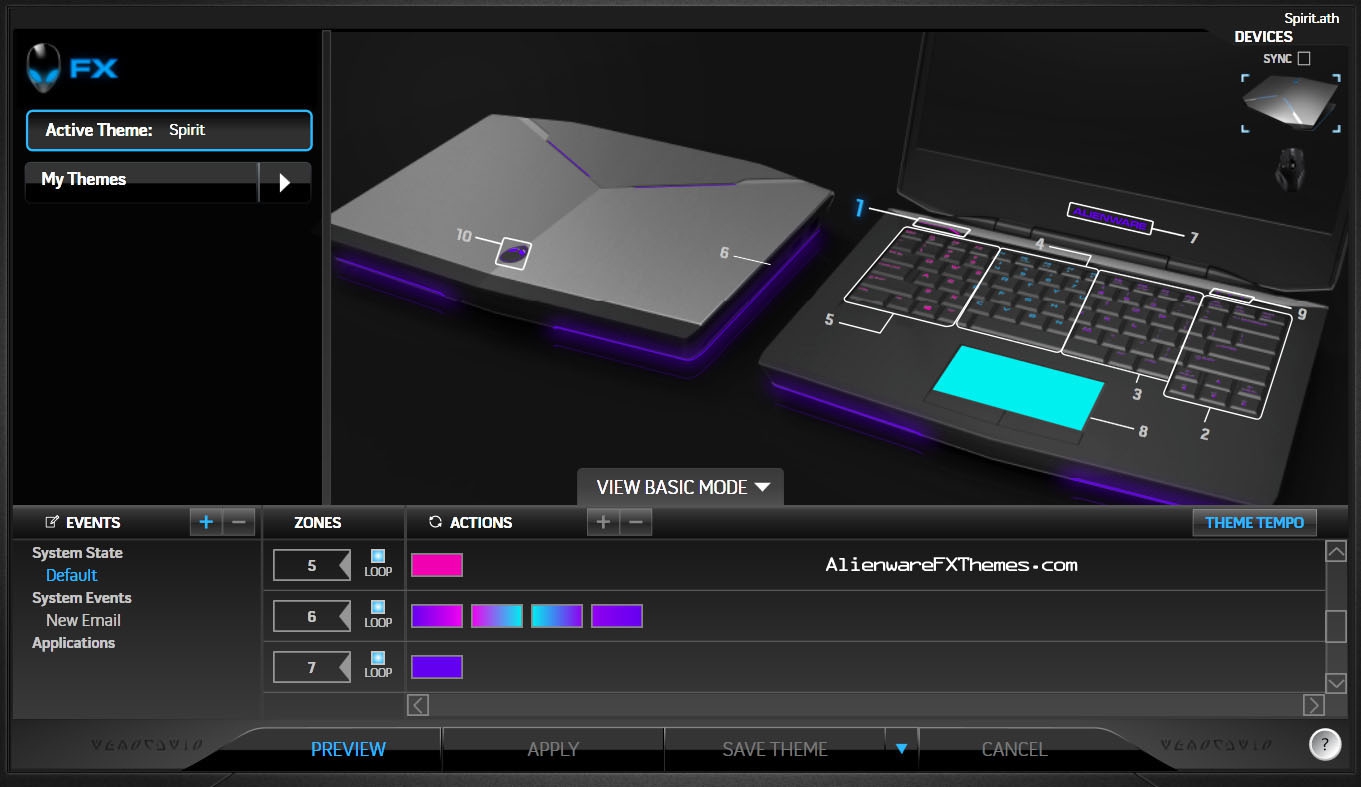Image resolution: width=1361 pixels, height=787 pixels.
Task: Remove an action with the minus button
Action: (636, 522)
